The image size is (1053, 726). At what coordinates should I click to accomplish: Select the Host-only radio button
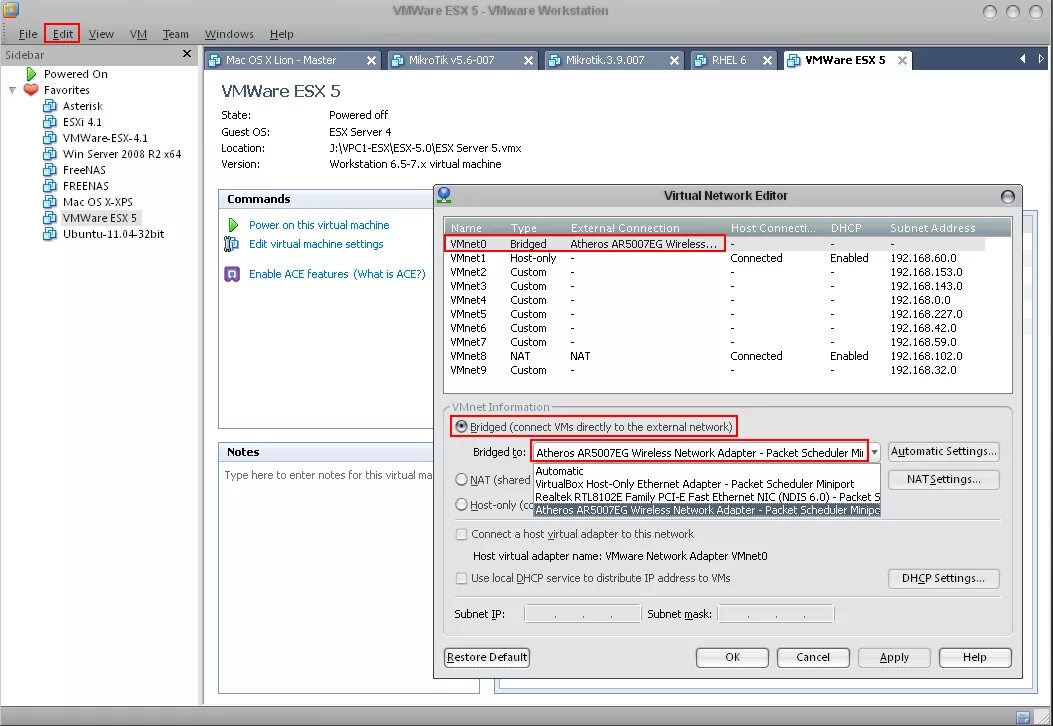pos(461,504)
